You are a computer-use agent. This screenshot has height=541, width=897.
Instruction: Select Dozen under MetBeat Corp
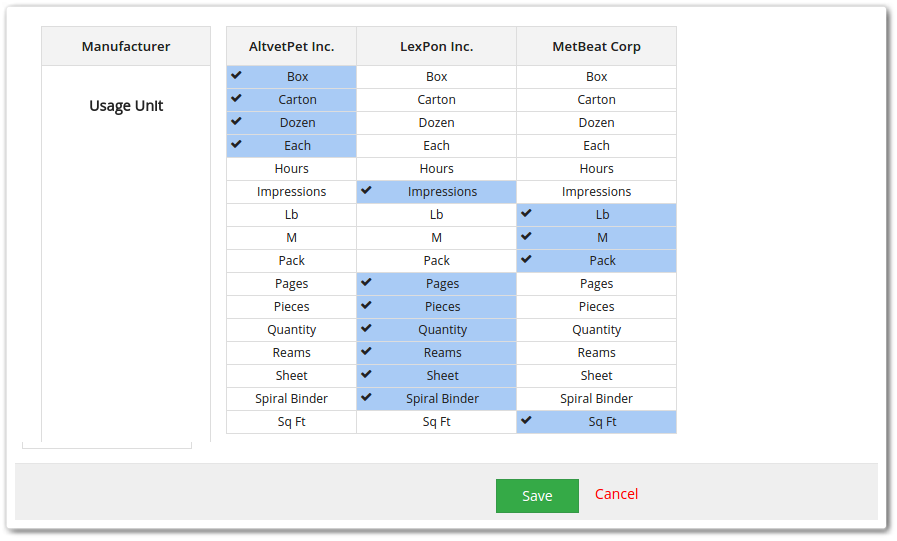click(x=596, y=123)
